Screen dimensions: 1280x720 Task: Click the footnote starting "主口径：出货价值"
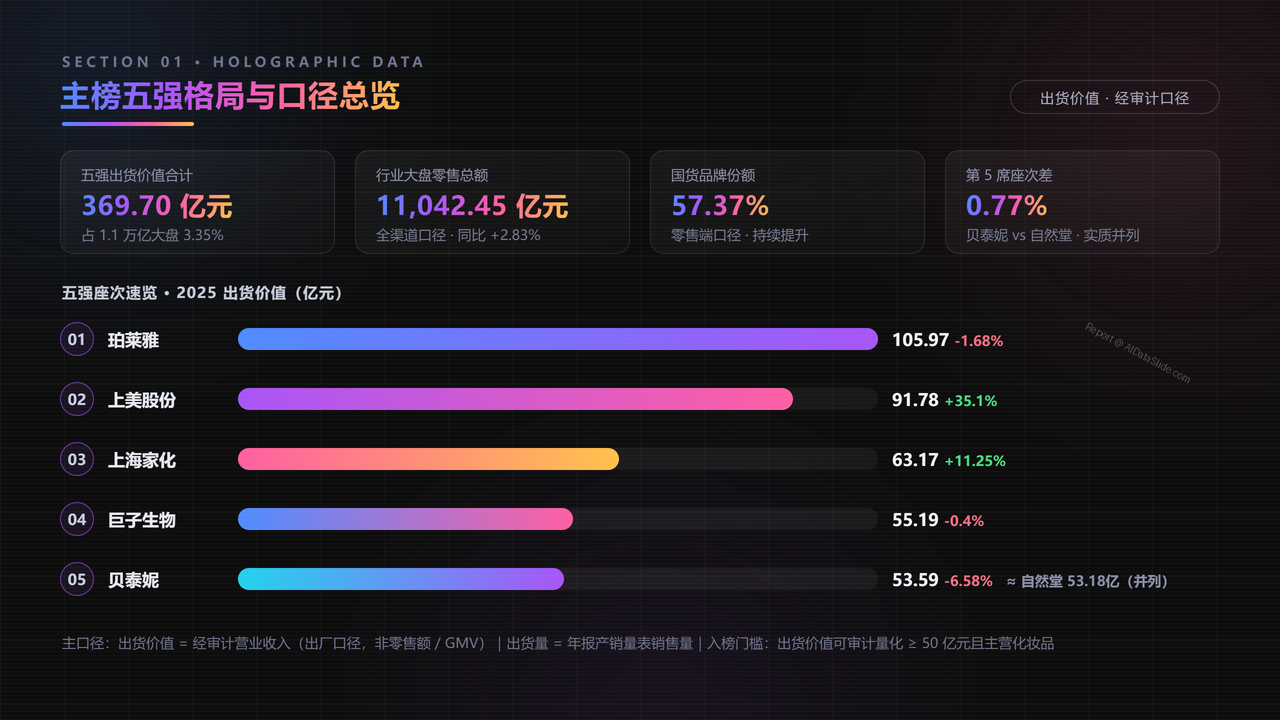click(x=275, y=643)
